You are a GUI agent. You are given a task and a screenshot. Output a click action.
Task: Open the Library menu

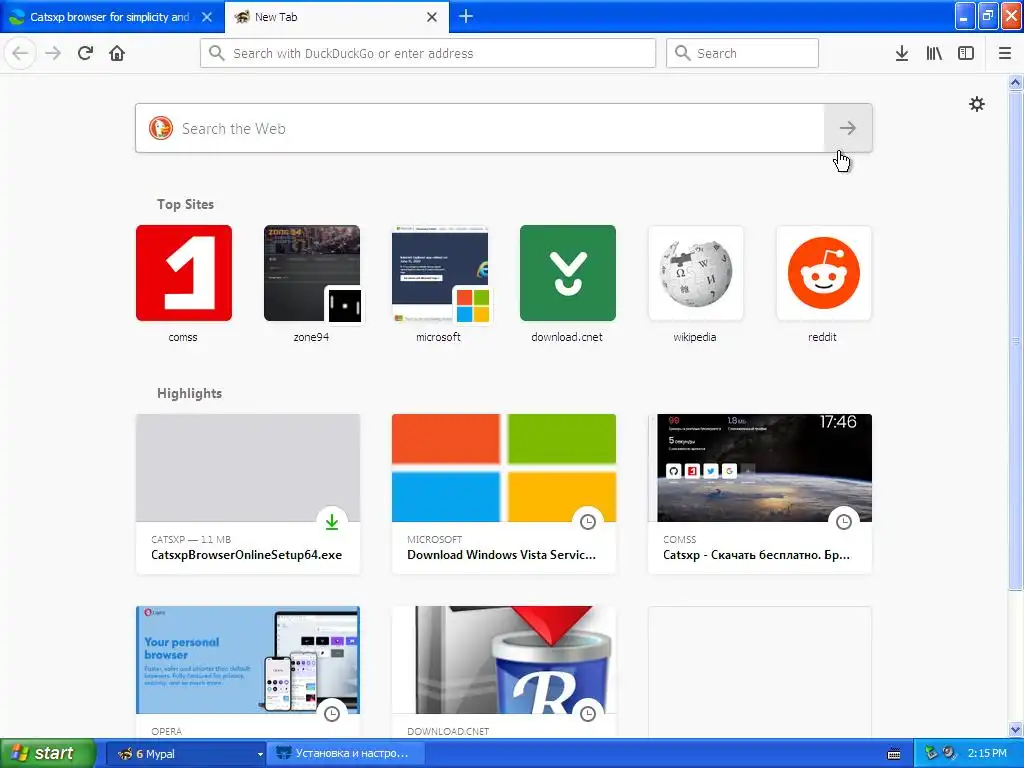pos(934,53)
